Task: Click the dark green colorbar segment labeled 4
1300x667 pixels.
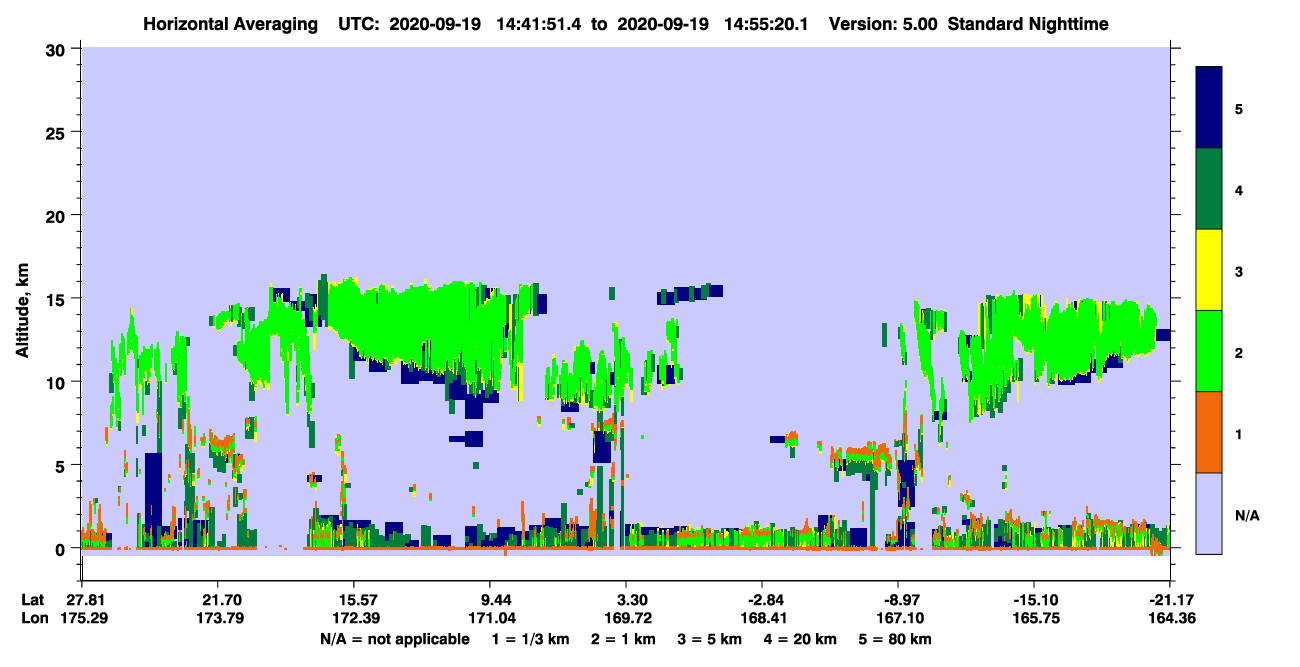Action: tap(1209, 189)
